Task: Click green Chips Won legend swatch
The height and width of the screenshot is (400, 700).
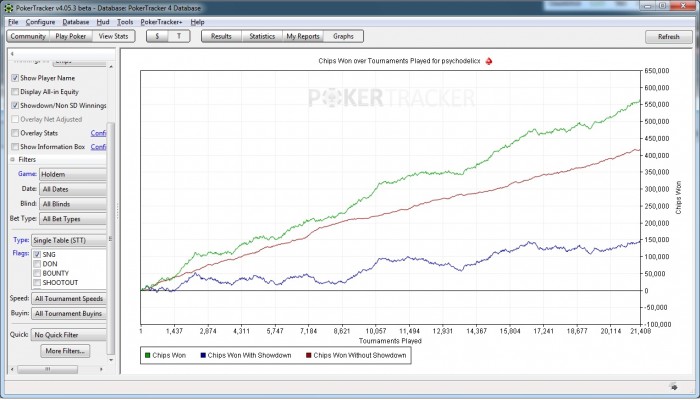Action: 148,355
